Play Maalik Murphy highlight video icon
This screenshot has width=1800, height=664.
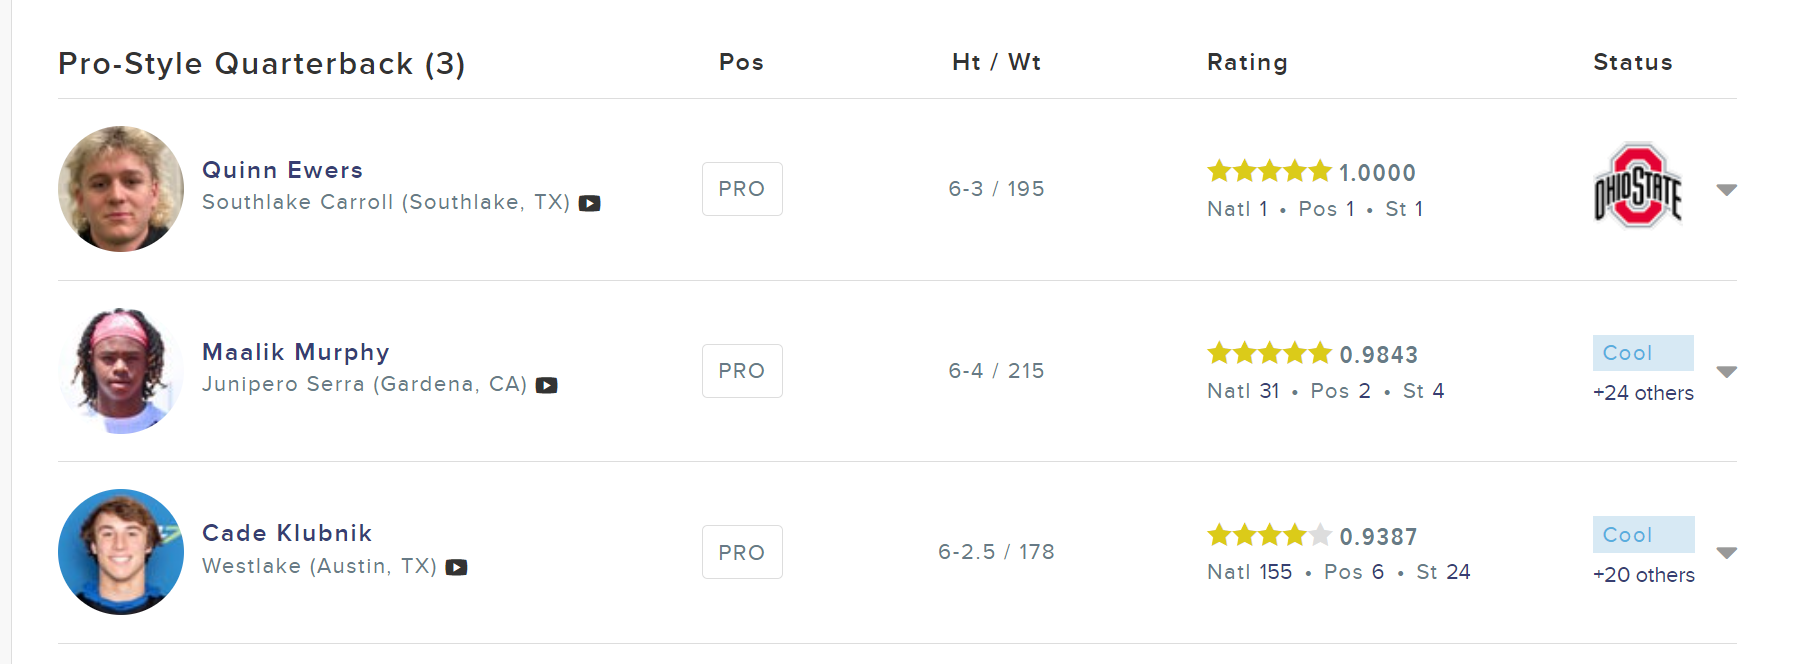point(546,385)
